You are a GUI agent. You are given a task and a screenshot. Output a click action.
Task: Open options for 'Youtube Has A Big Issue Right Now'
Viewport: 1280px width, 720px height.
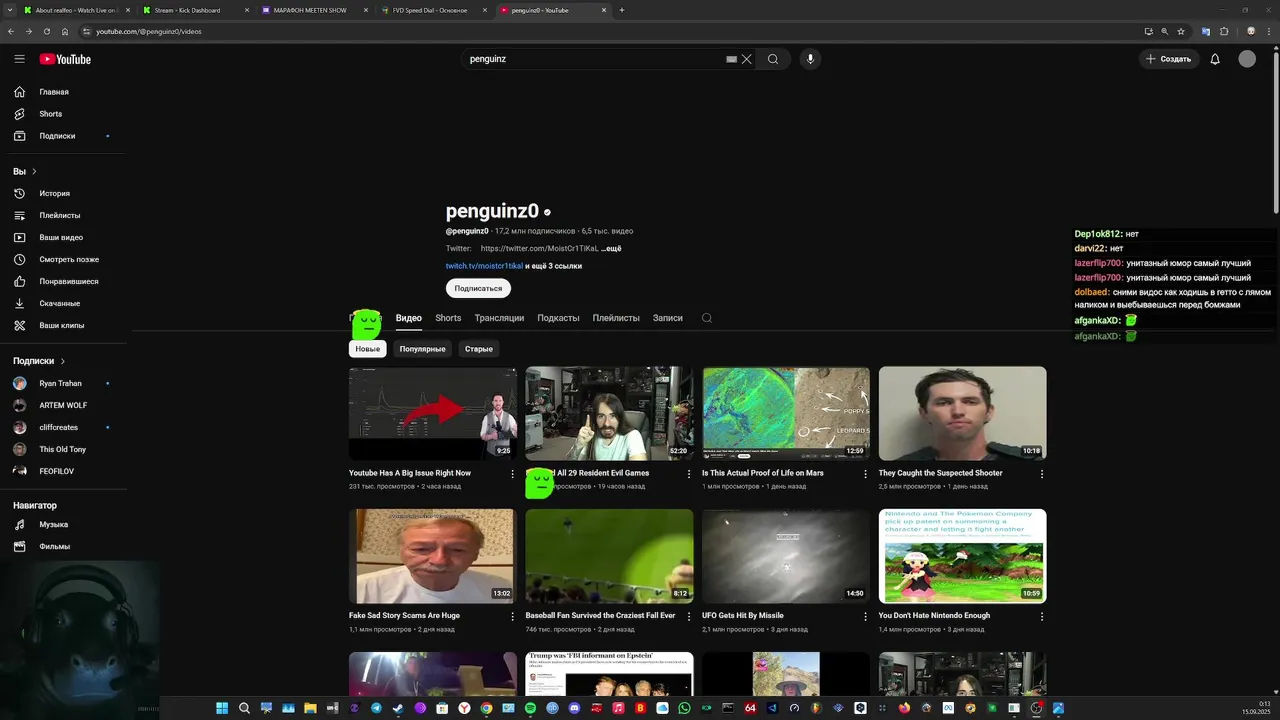coord(512,474)
